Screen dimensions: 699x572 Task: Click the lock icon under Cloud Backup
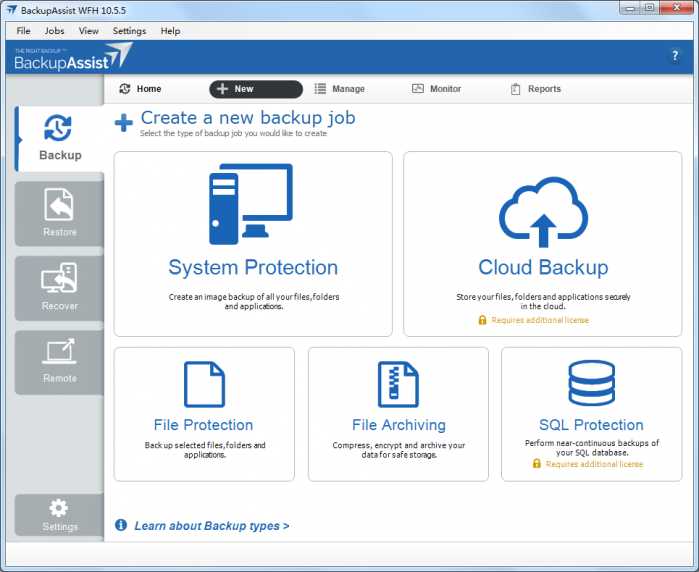(x=482, y=320)
